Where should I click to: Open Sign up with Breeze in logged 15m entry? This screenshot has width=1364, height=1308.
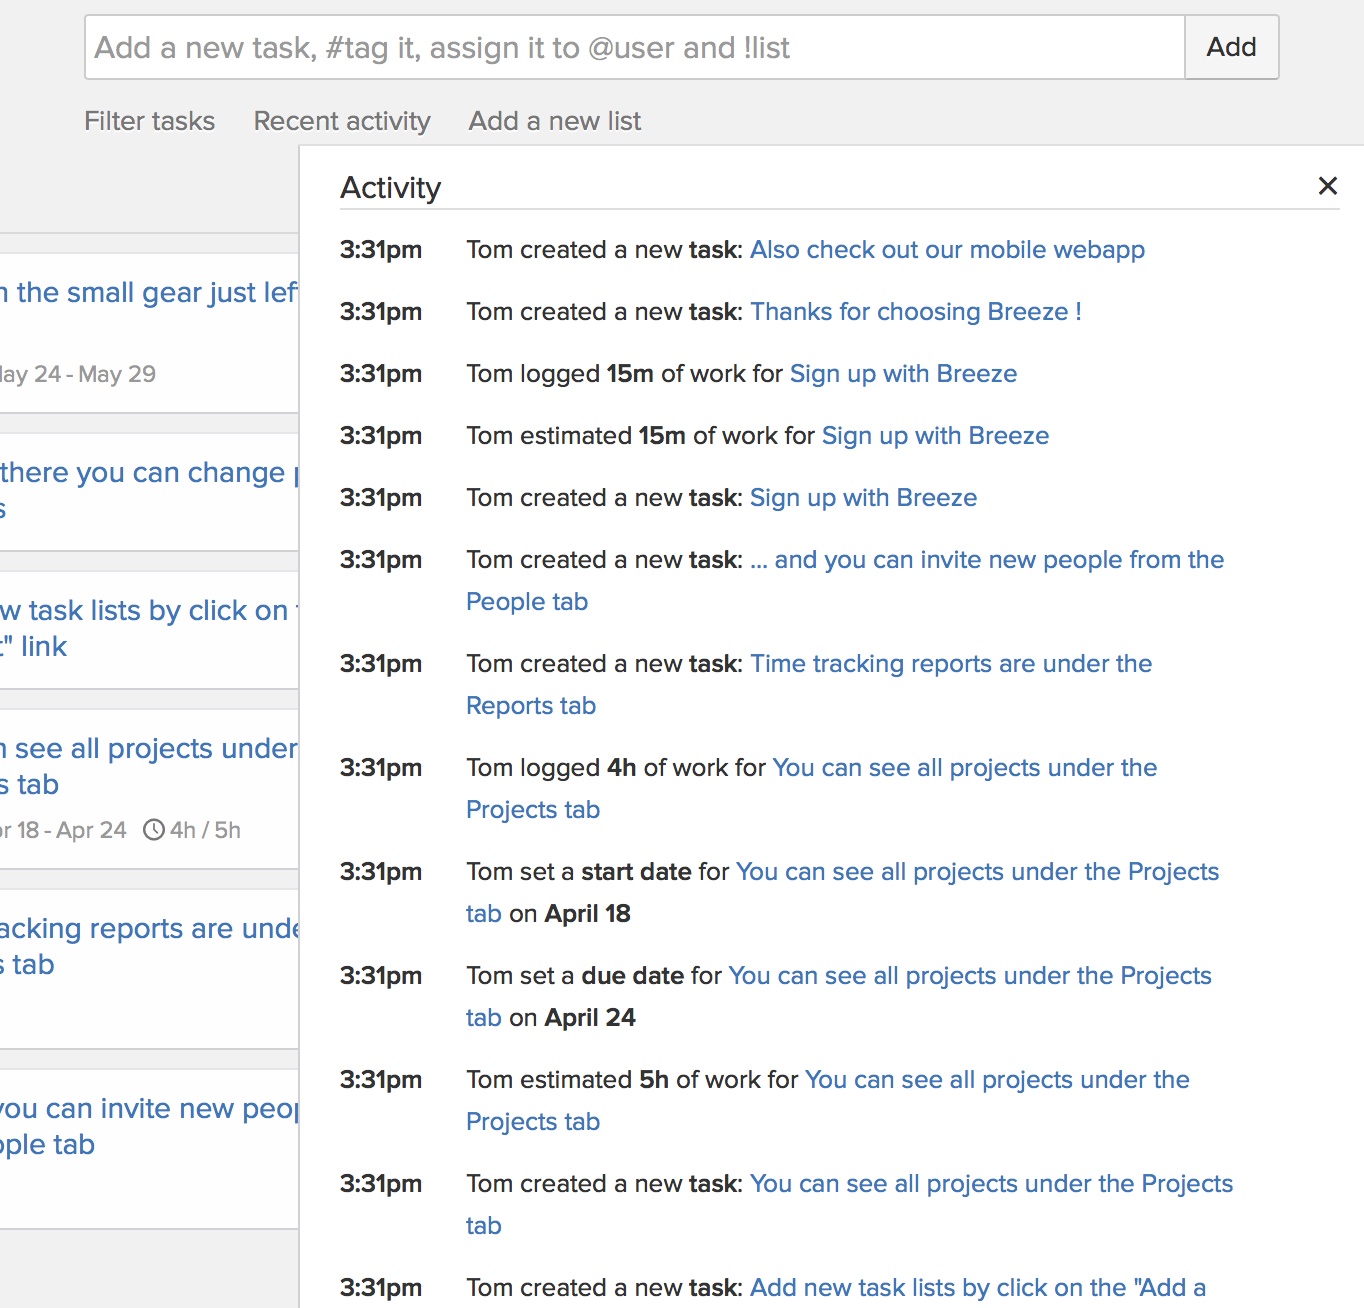pyautogui.click(x=903, y=374)
